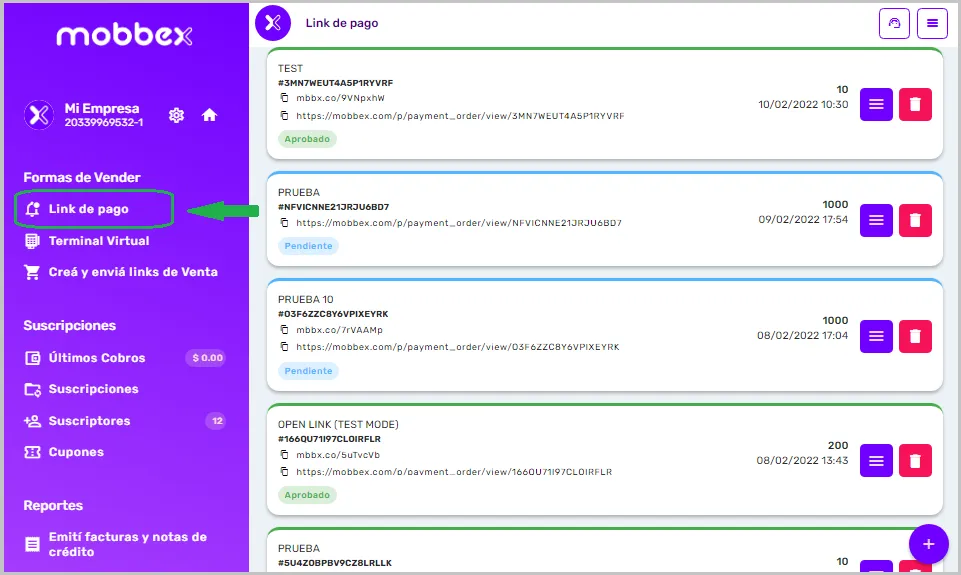The height and width of the screenshot is (575, 961).
Task: Open the payment_order URL for 166QU71I97CLOIRFLR
Action: pyautogui.click(x=454, y=472)
